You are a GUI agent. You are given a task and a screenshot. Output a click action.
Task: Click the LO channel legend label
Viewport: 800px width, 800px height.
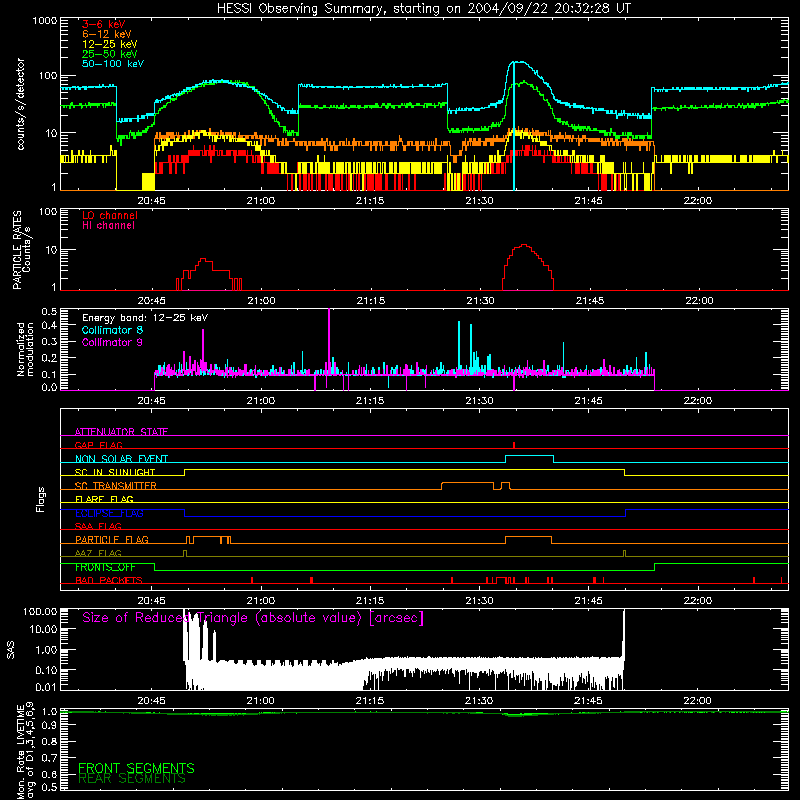(x=110, y=215)
